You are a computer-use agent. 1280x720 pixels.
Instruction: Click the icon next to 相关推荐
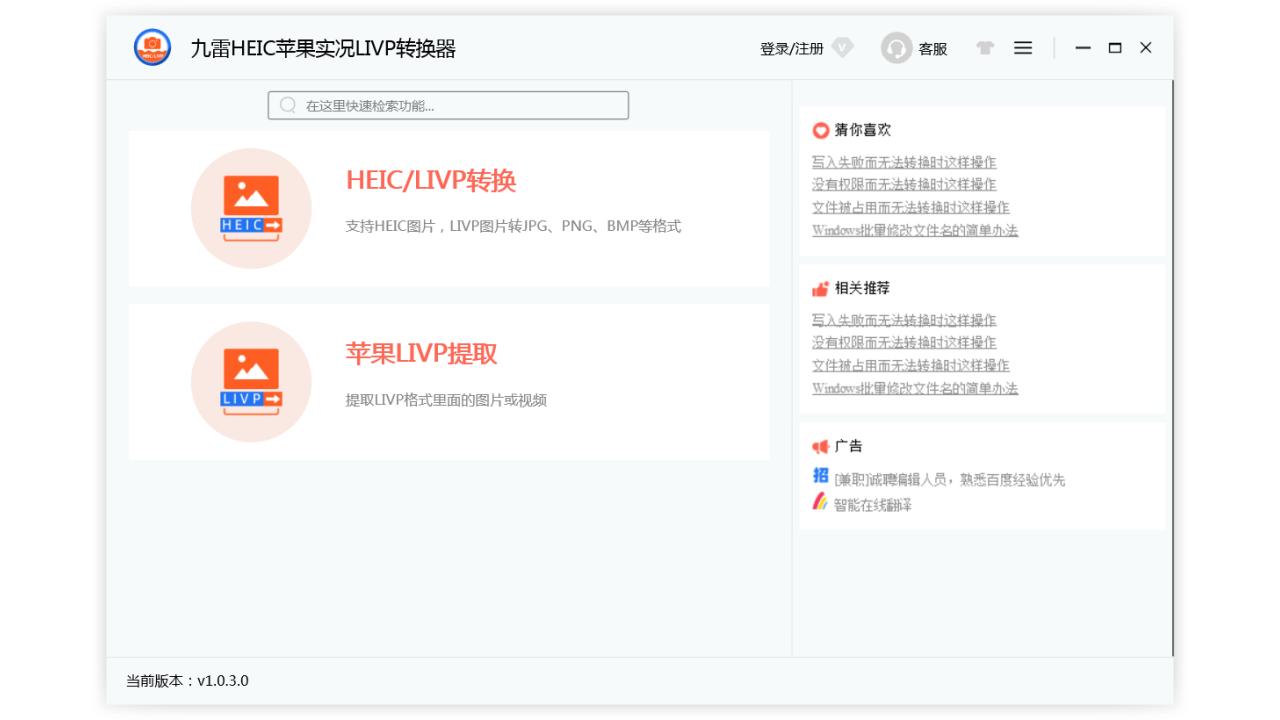pos(819,288)
